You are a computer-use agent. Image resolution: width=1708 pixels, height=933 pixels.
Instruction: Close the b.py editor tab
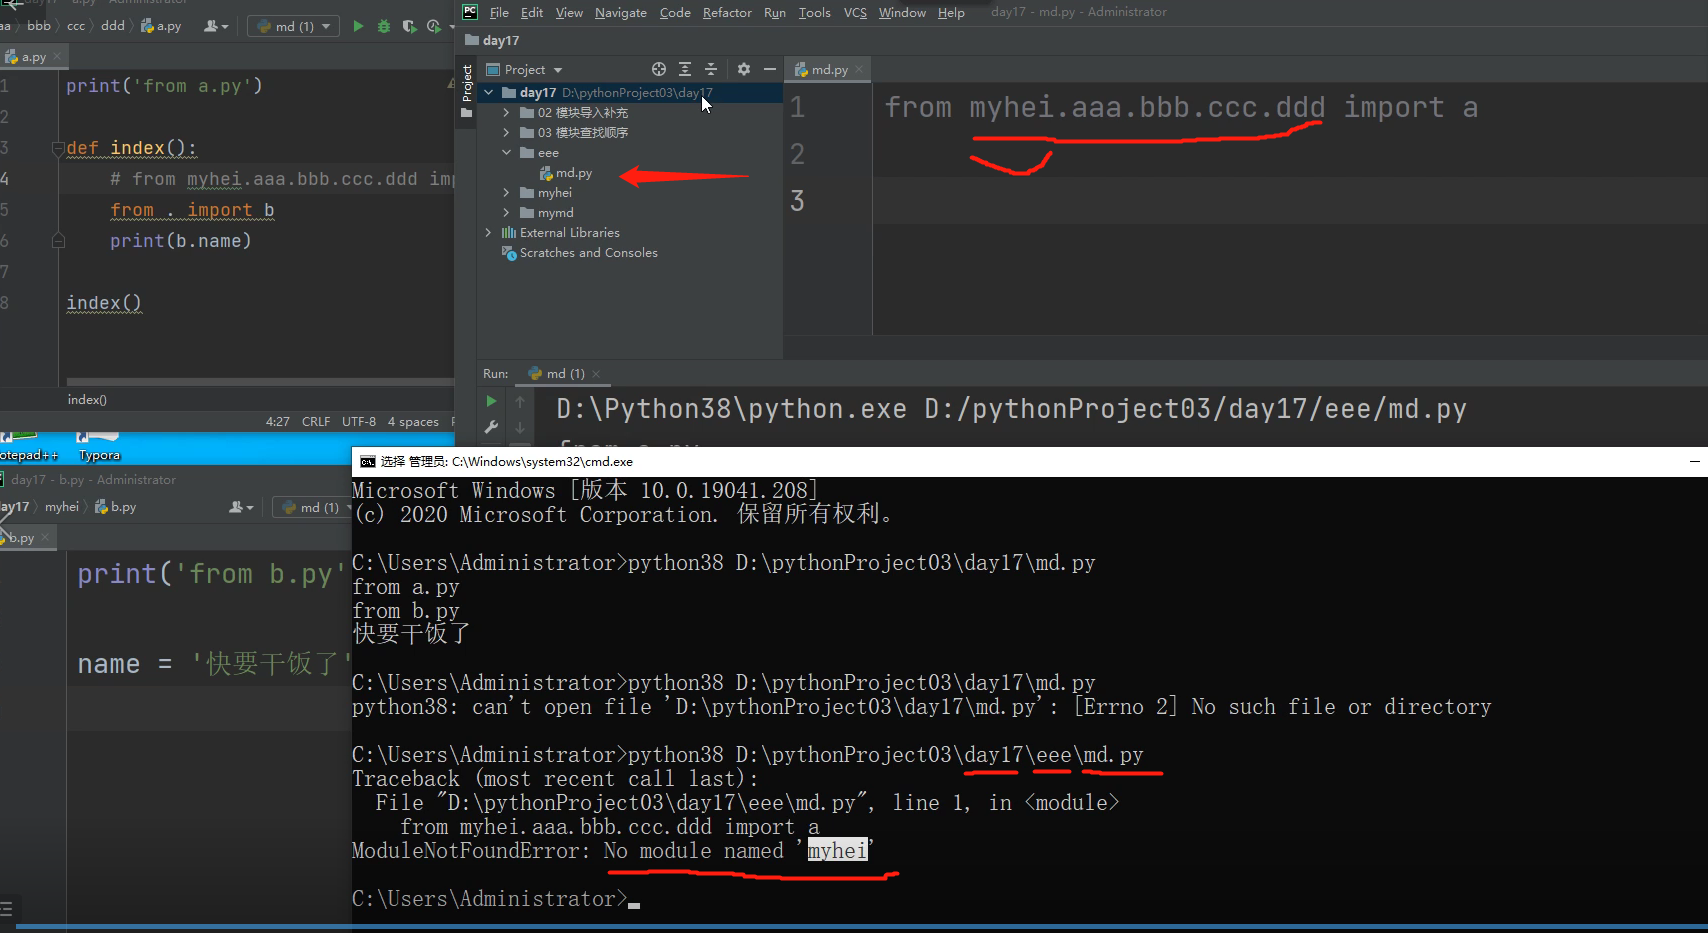(x=45, y=538)
